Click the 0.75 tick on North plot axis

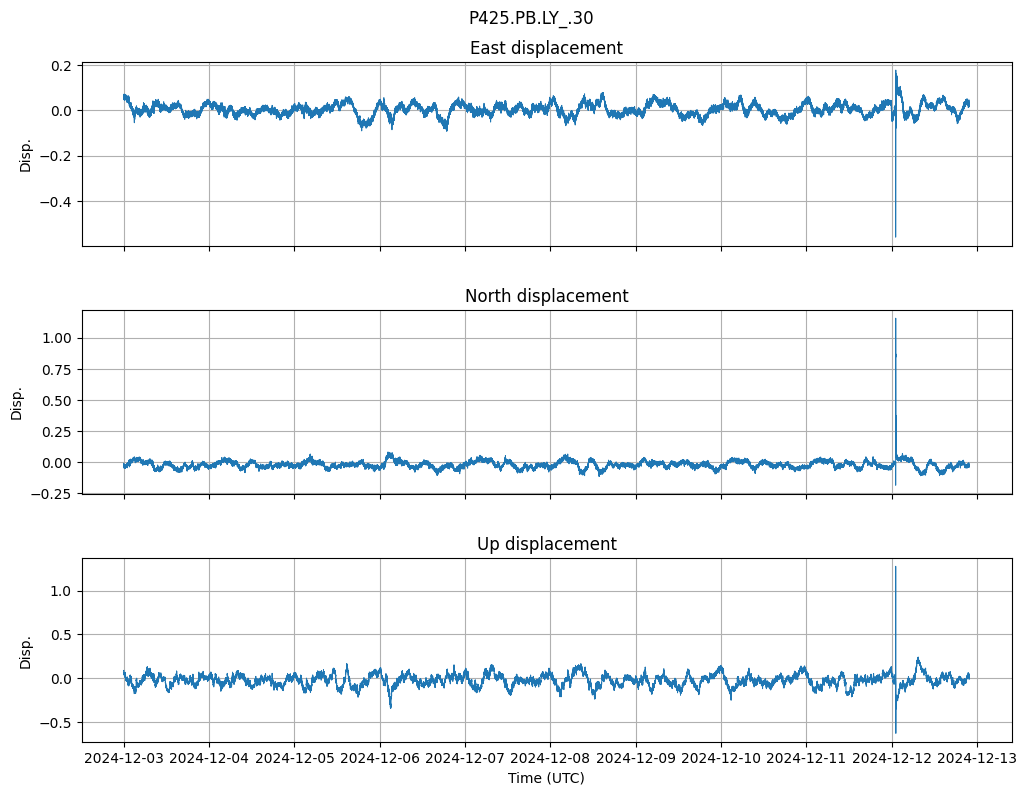click(x=56, y=369)
